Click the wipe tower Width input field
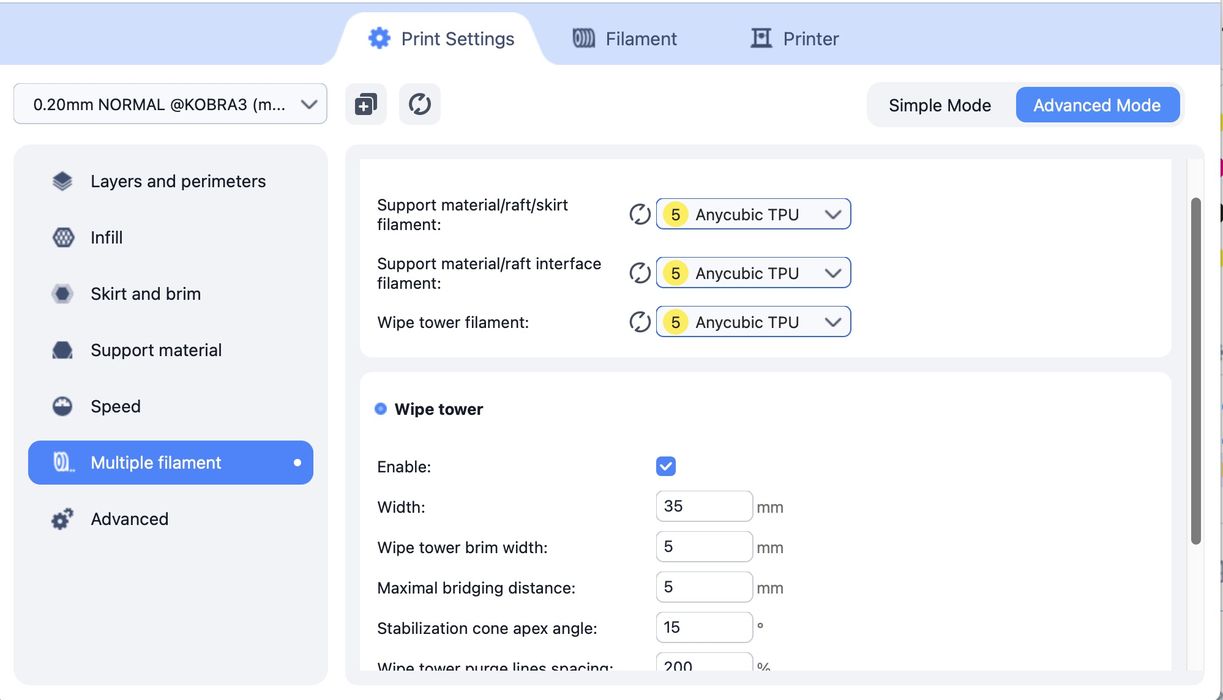 click(704, 507)
